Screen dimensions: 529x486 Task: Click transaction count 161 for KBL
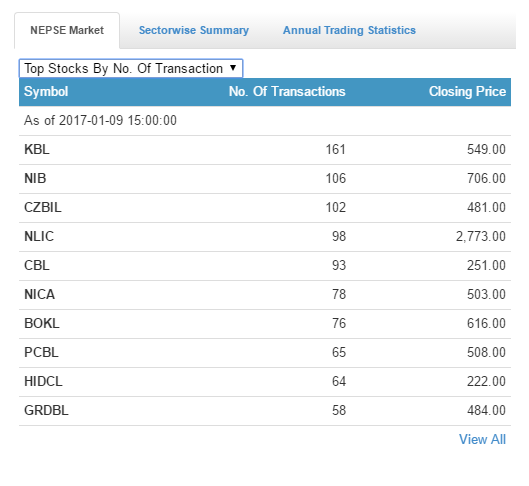click(336, 150)
